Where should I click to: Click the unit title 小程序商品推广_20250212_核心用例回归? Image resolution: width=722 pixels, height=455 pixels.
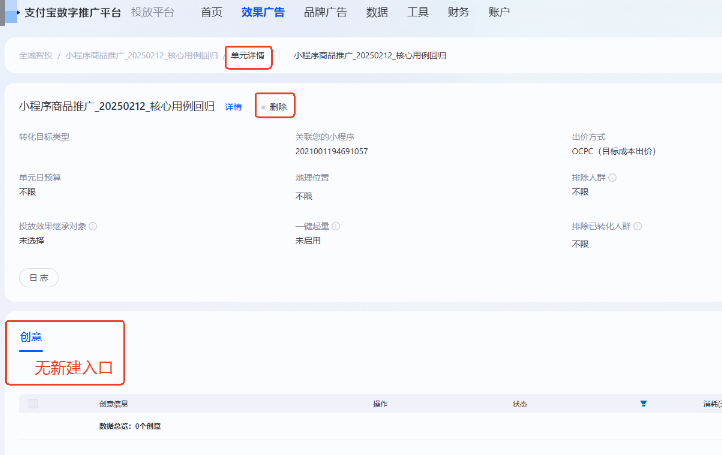click(116, 106)
